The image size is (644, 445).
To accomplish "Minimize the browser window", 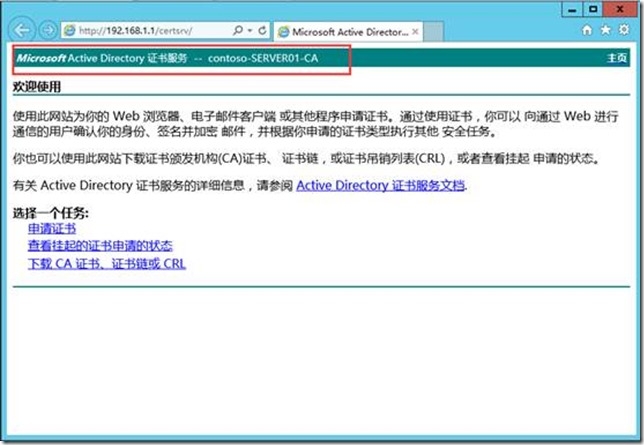I will (x=572, y=9).
